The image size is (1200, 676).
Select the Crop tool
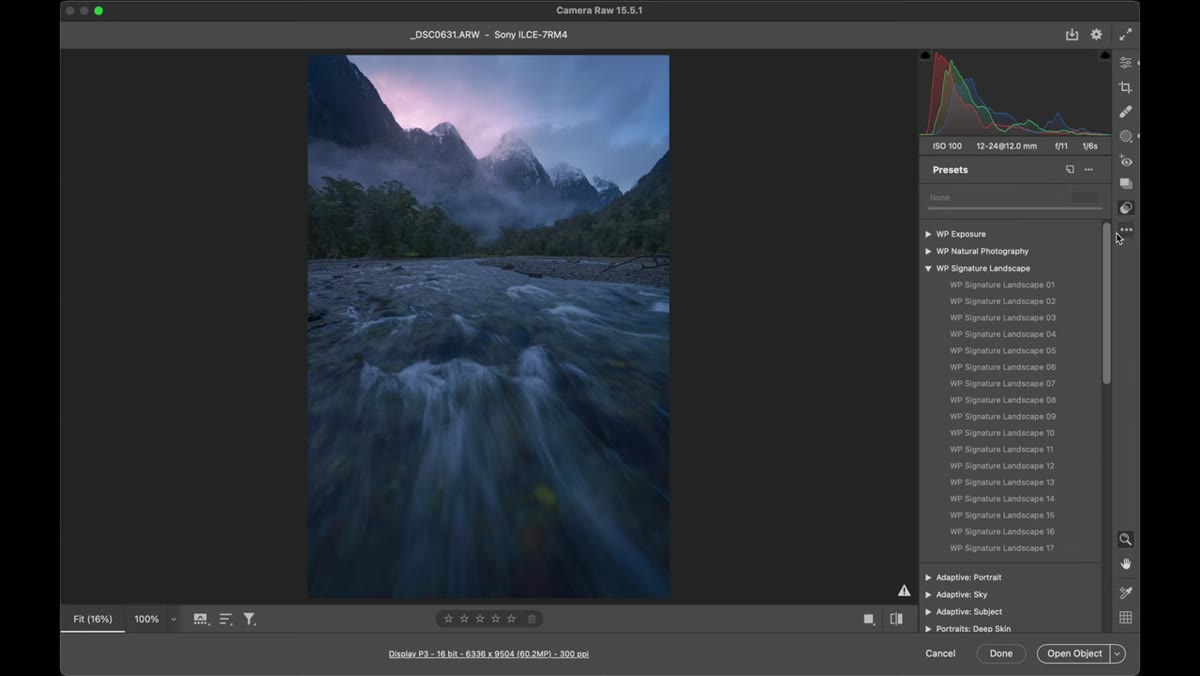coord(1126,87)
